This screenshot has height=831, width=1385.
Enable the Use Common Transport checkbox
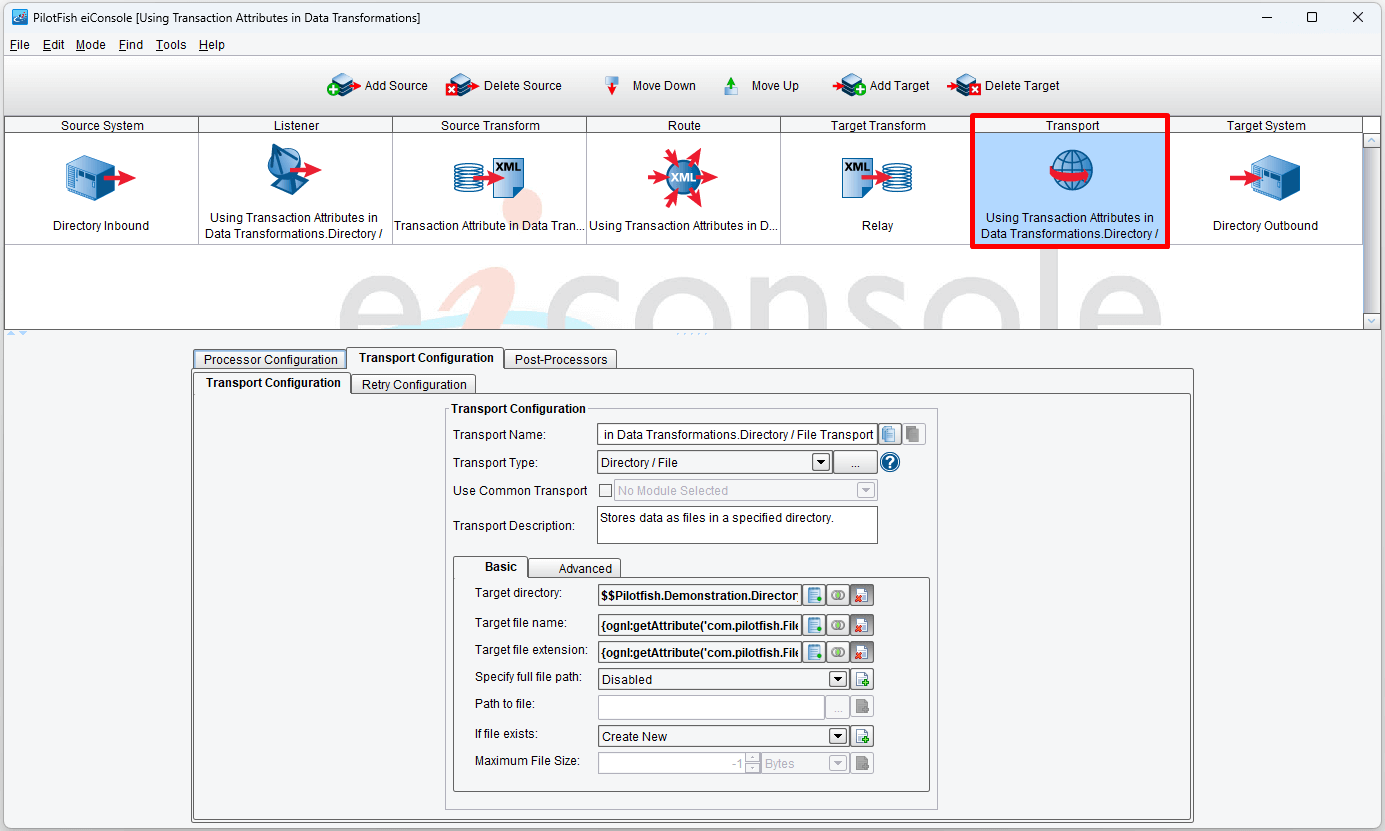tap(605, 490)
